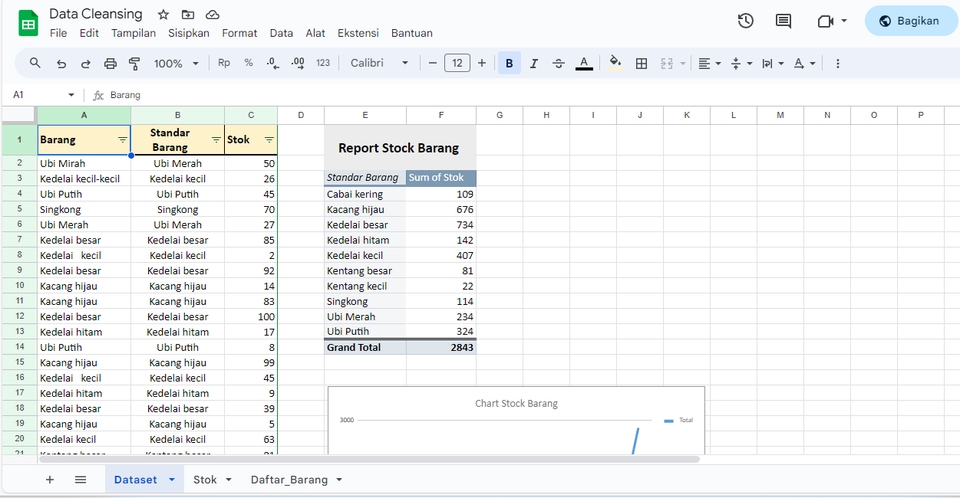The image size is (960, 498).
Task: Toggle bold formatting
Action: click(x=509, y=63)
